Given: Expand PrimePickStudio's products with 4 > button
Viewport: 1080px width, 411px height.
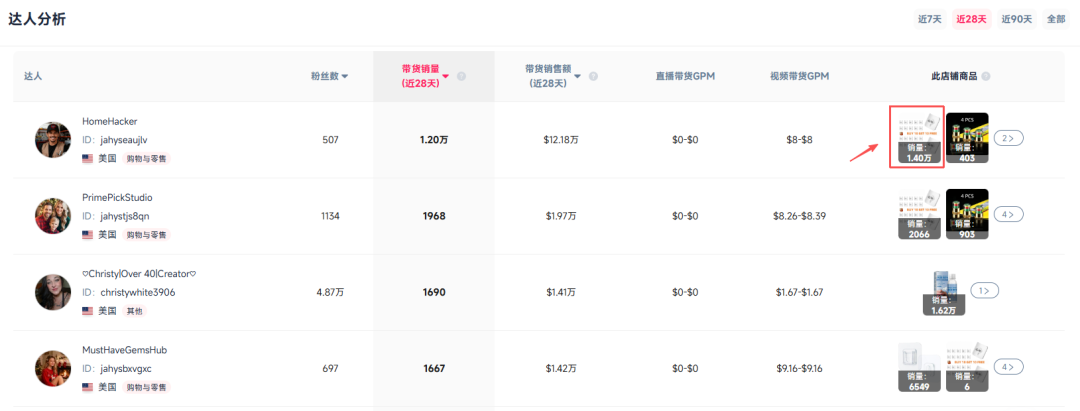Looking at the screenshot, I should pyautogui.click(x=1008, y=214).
